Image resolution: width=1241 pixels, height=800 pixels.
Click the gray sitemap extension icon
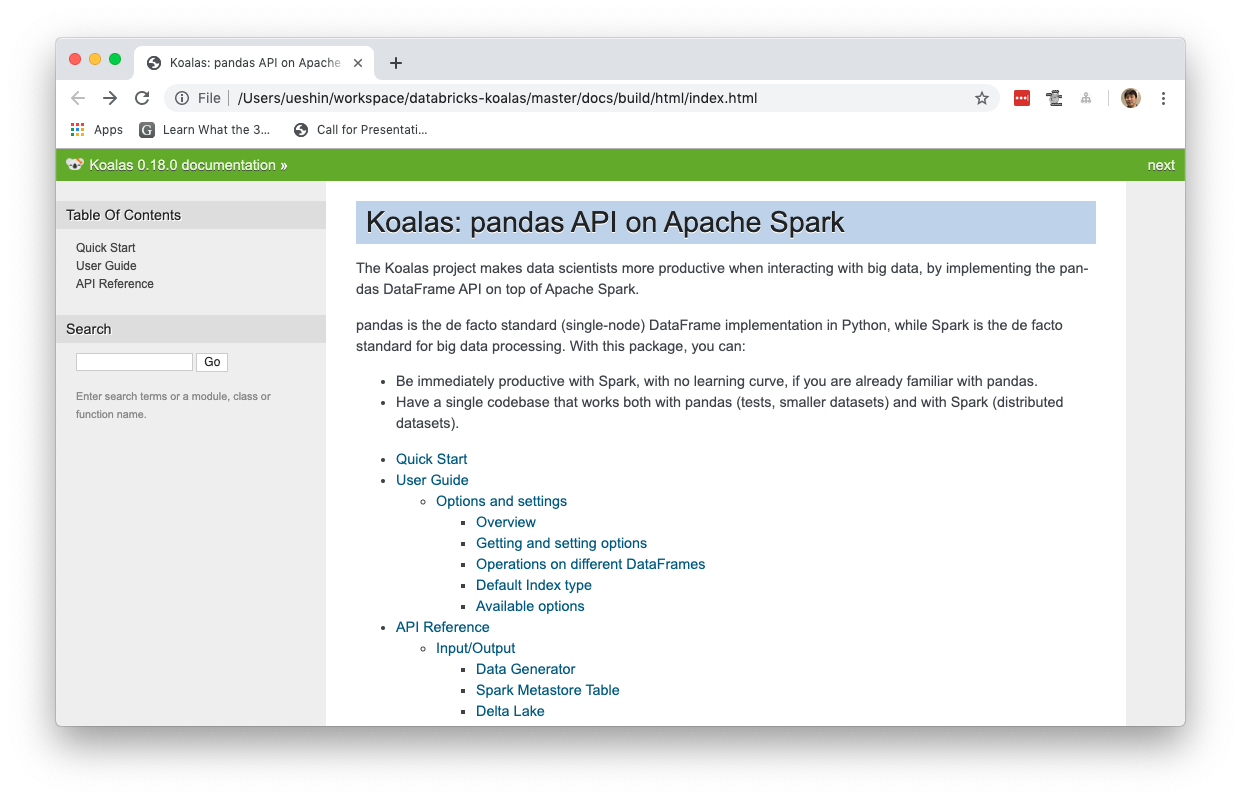[x=1086, y=98]
